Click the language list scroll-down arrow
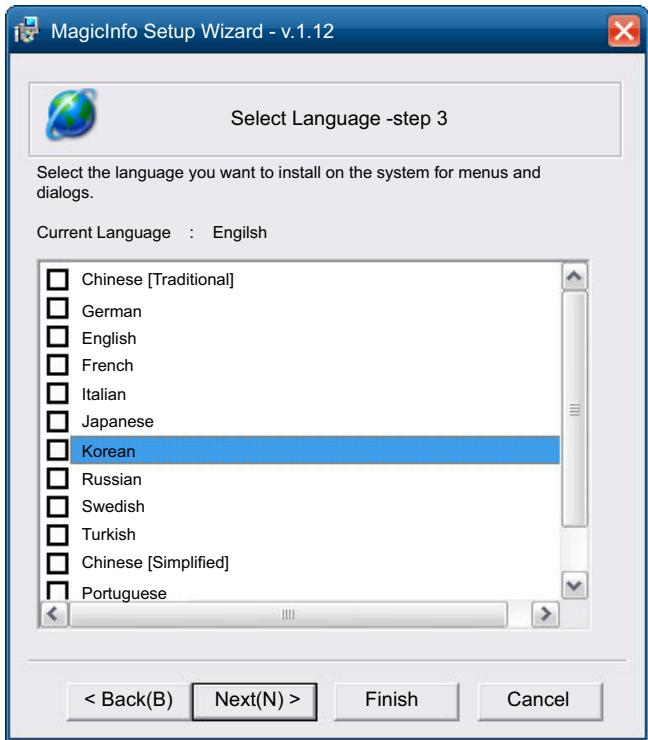 tap(574, 586)
